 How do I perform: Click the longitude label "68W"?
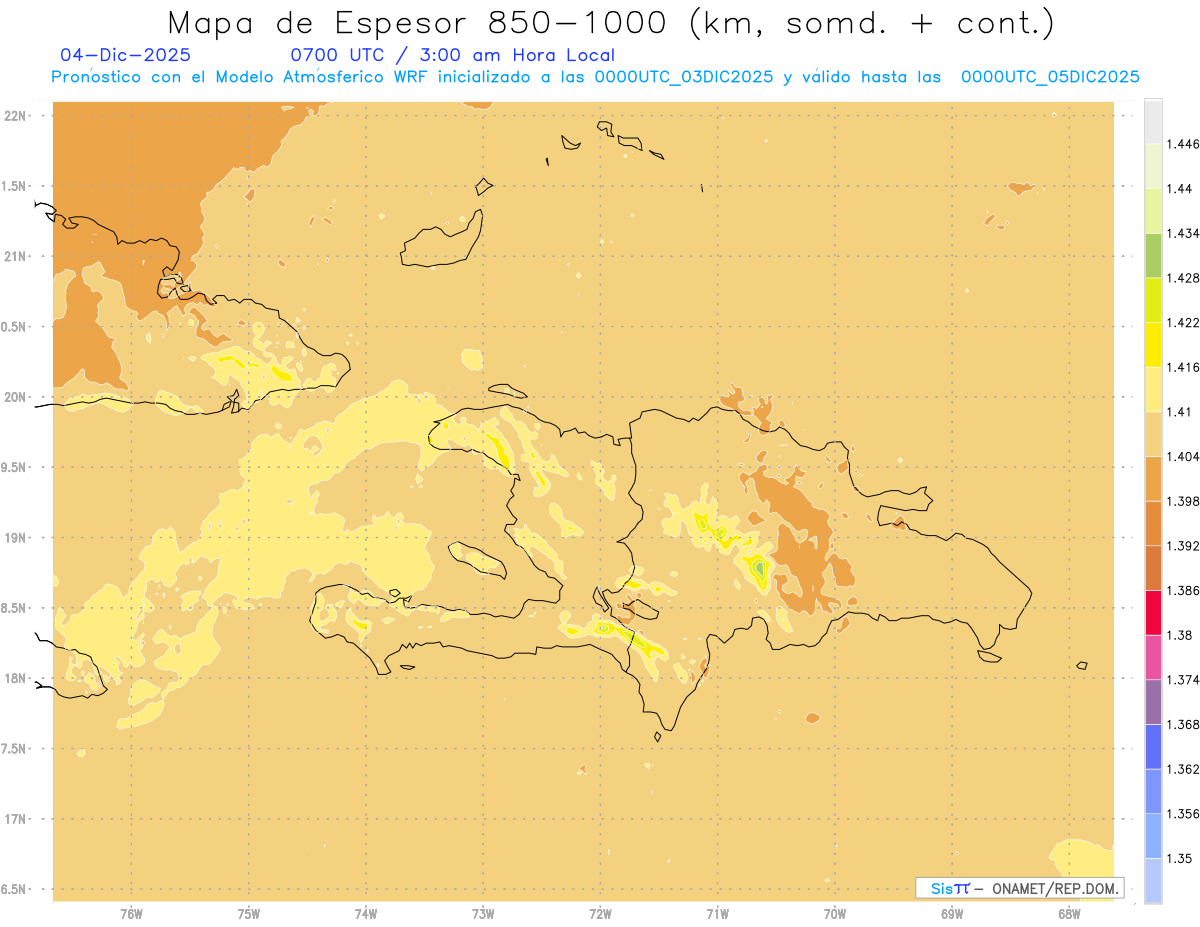[1069, 913]
